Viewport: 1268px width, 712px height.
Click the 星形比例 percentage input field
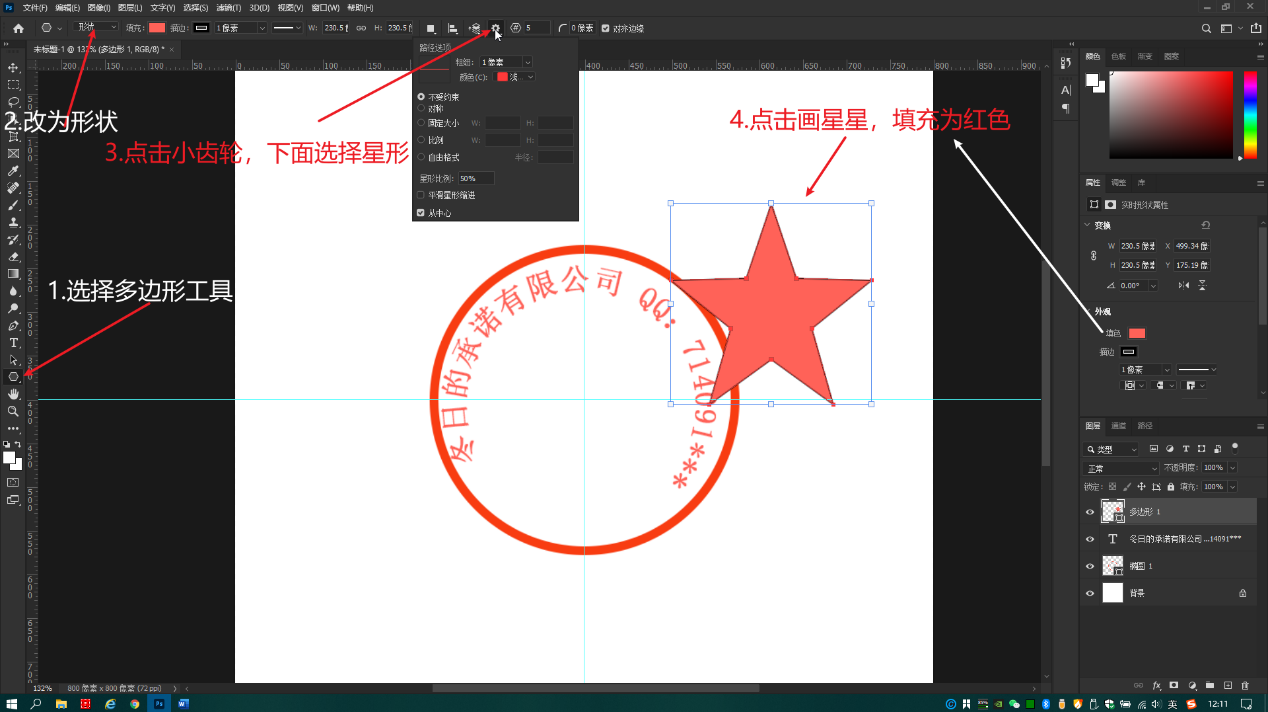click(x=476, y=178)
